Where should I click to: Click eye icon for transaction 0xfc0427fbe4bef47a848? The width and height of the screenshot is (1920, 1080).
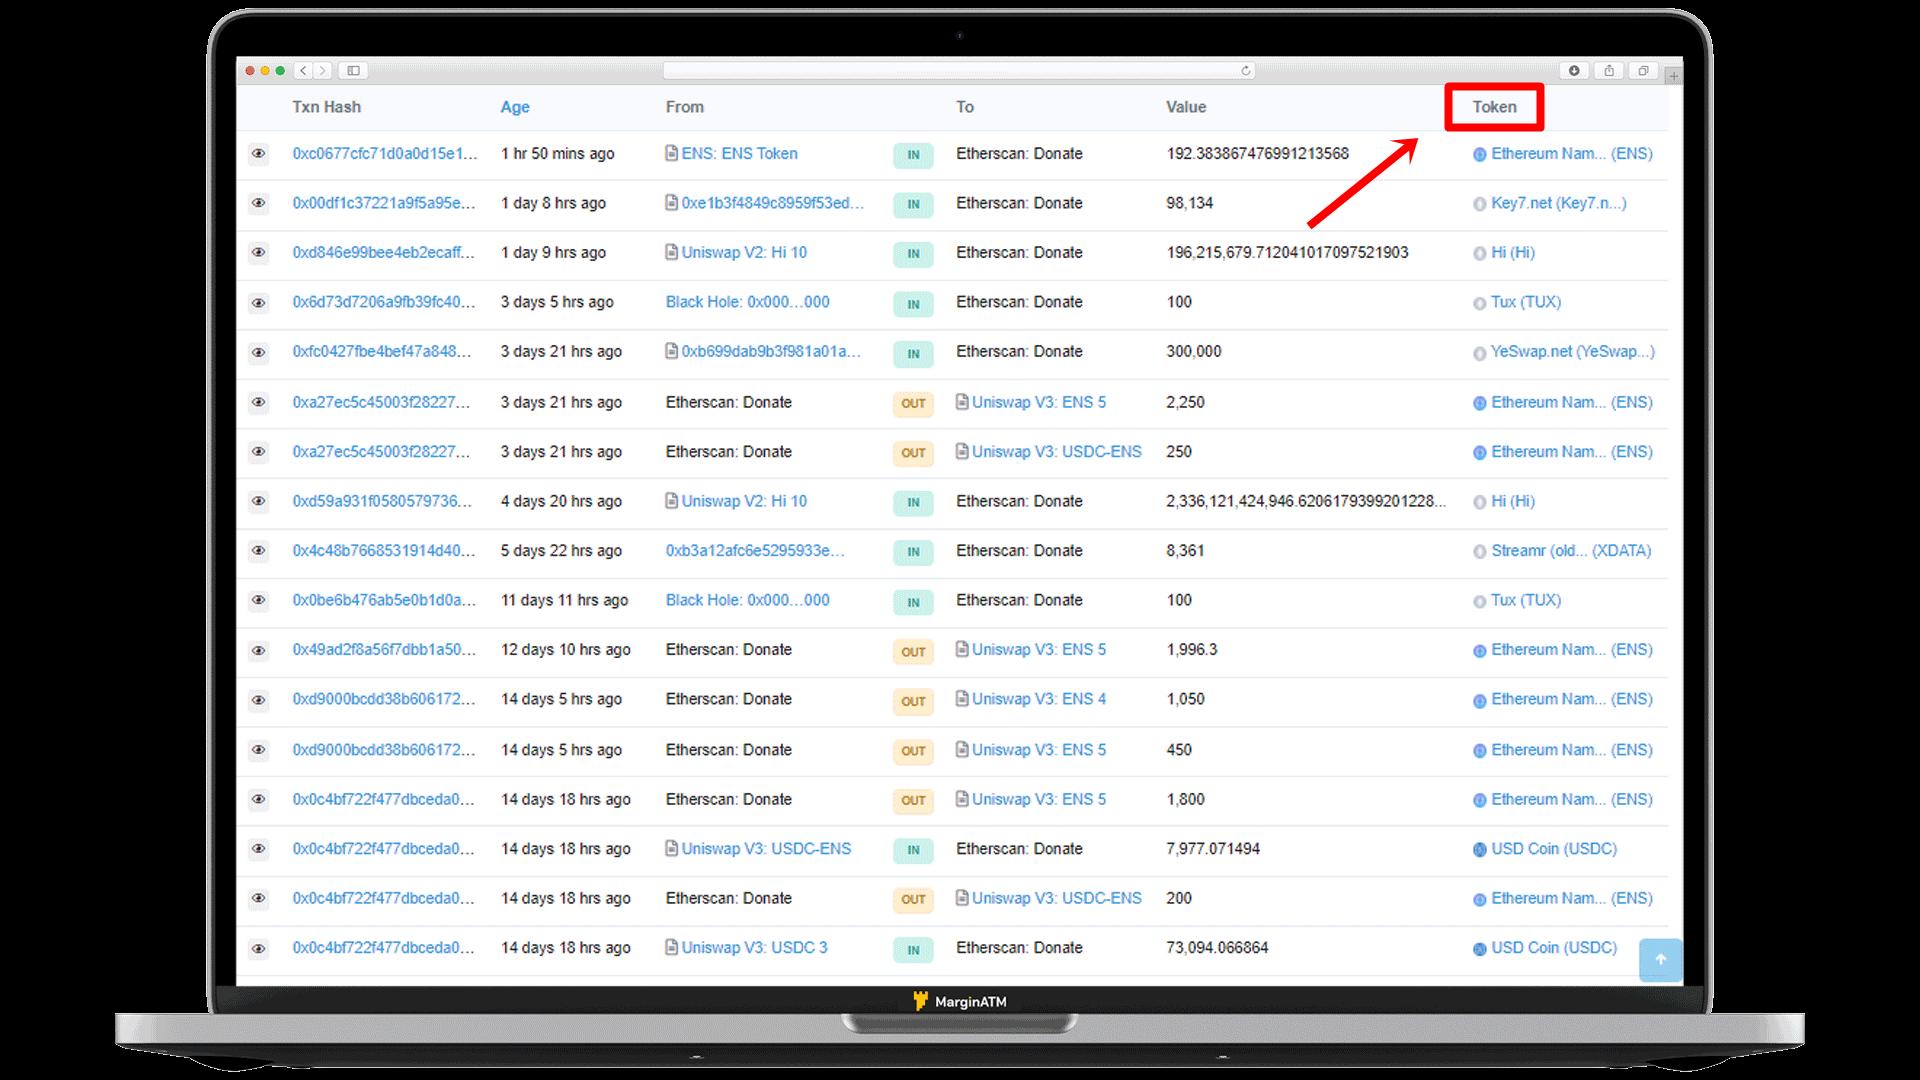[x=258, y=352]
